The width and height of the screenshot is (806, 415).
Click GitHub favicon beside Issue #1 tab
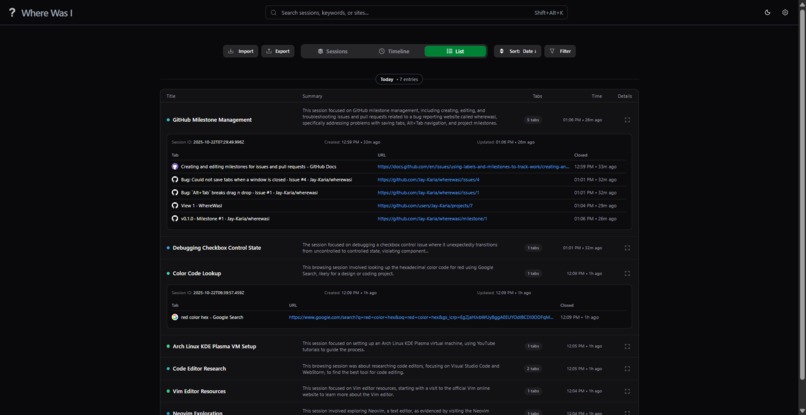(175, 192)
